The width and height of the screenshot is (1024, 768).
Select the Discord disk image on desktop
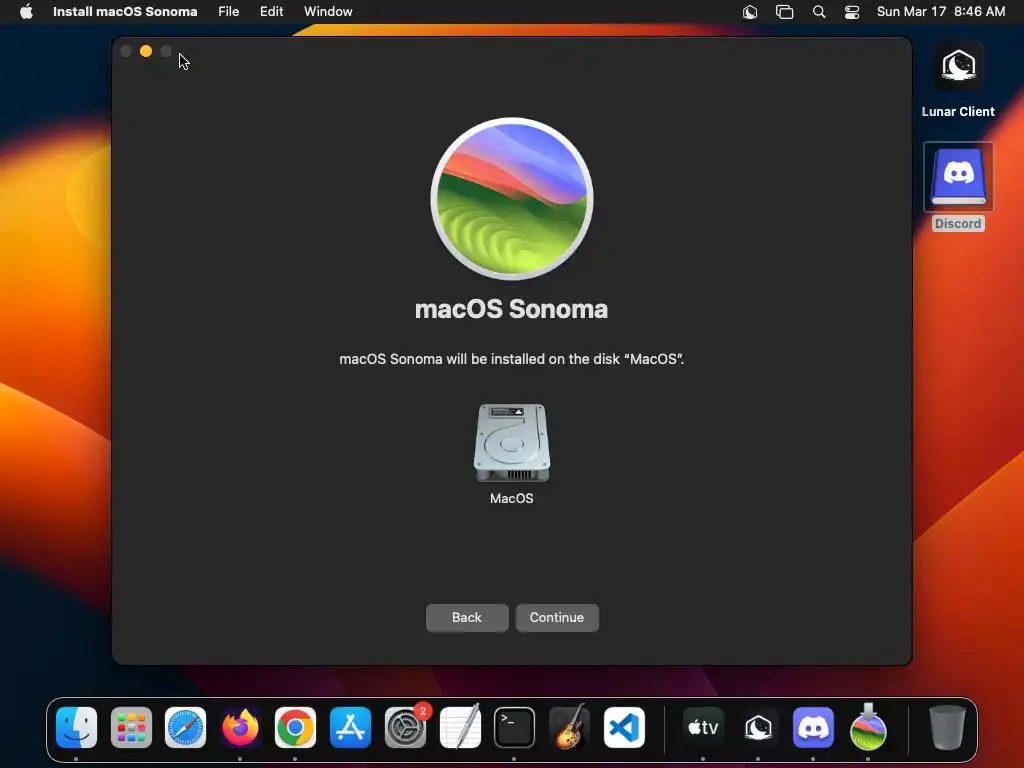(x=958, y=176)
